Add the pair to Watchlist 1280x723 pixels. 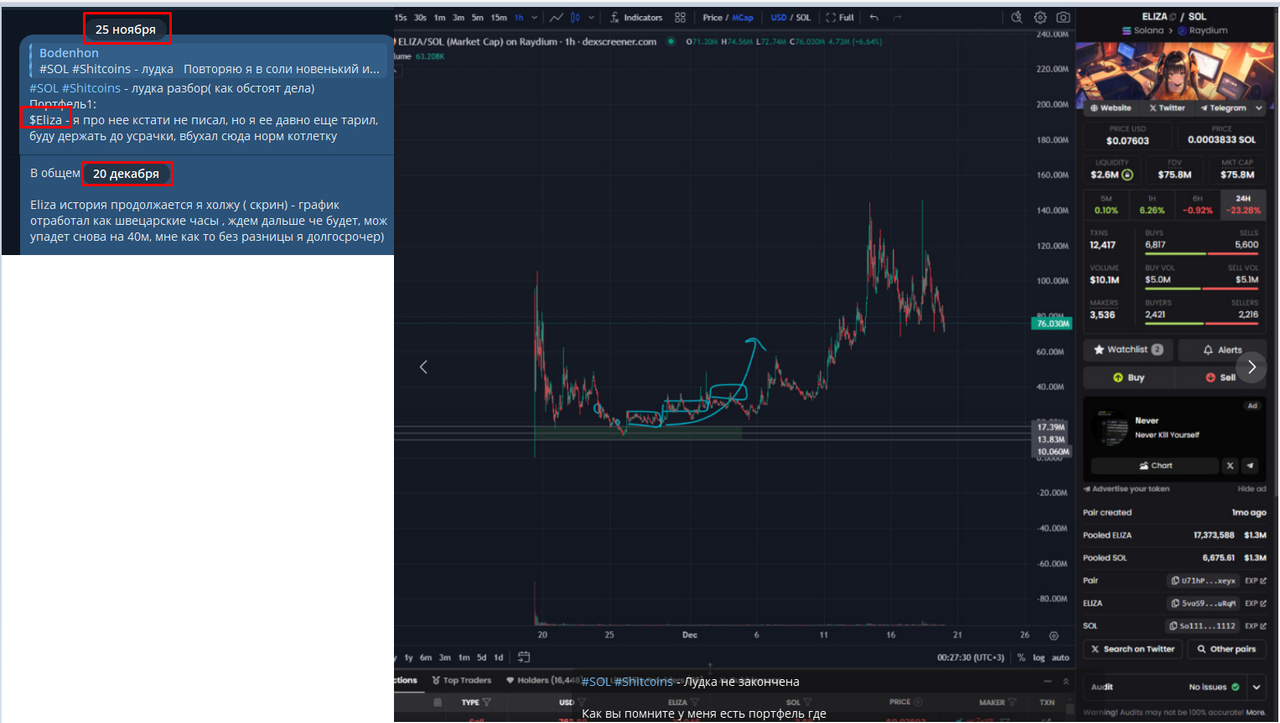tap(1128, 350)
